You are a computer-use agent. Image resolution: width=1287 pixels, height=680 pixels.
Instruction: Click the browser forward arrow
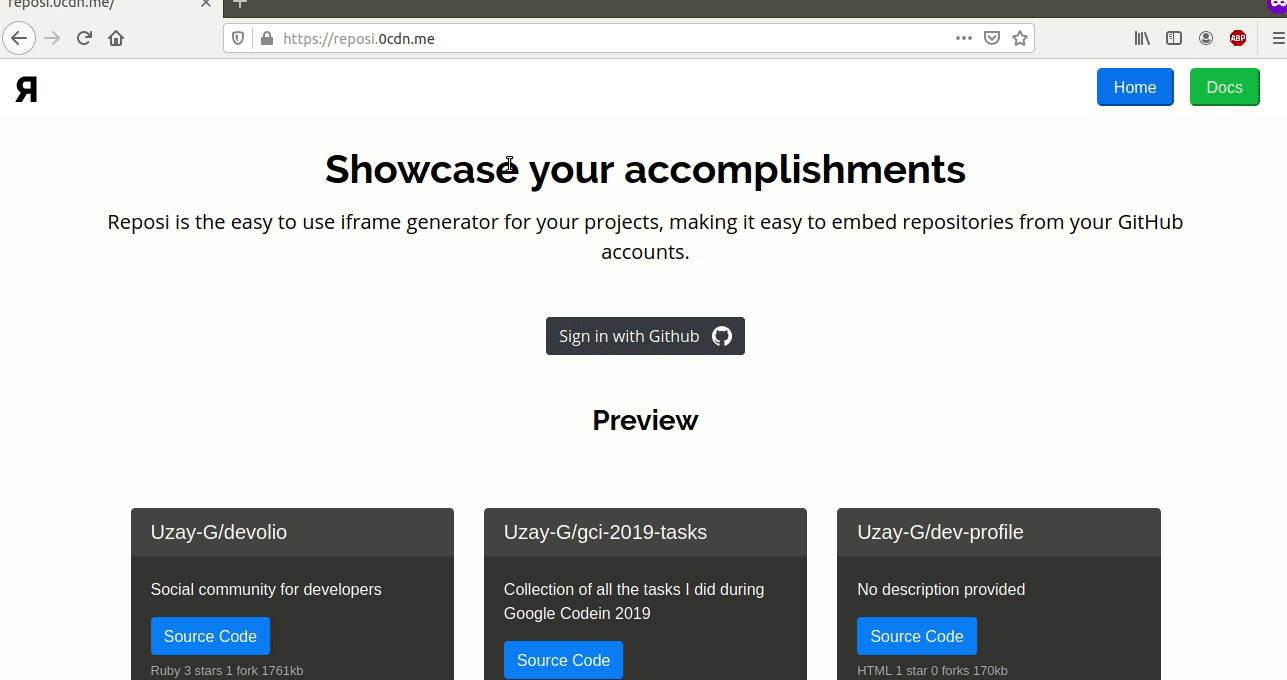[x=52, y=39]
